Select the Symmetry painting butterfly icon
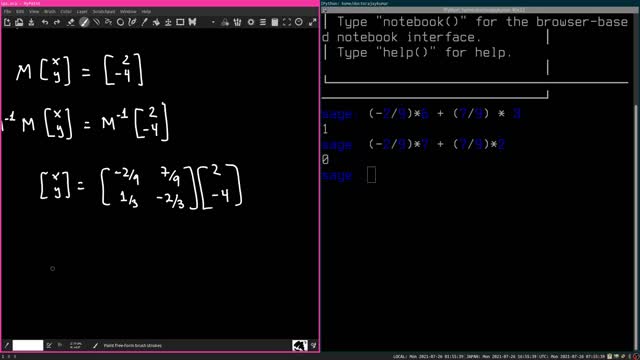This screenshot has height=360, width=640. pos(192,22)
